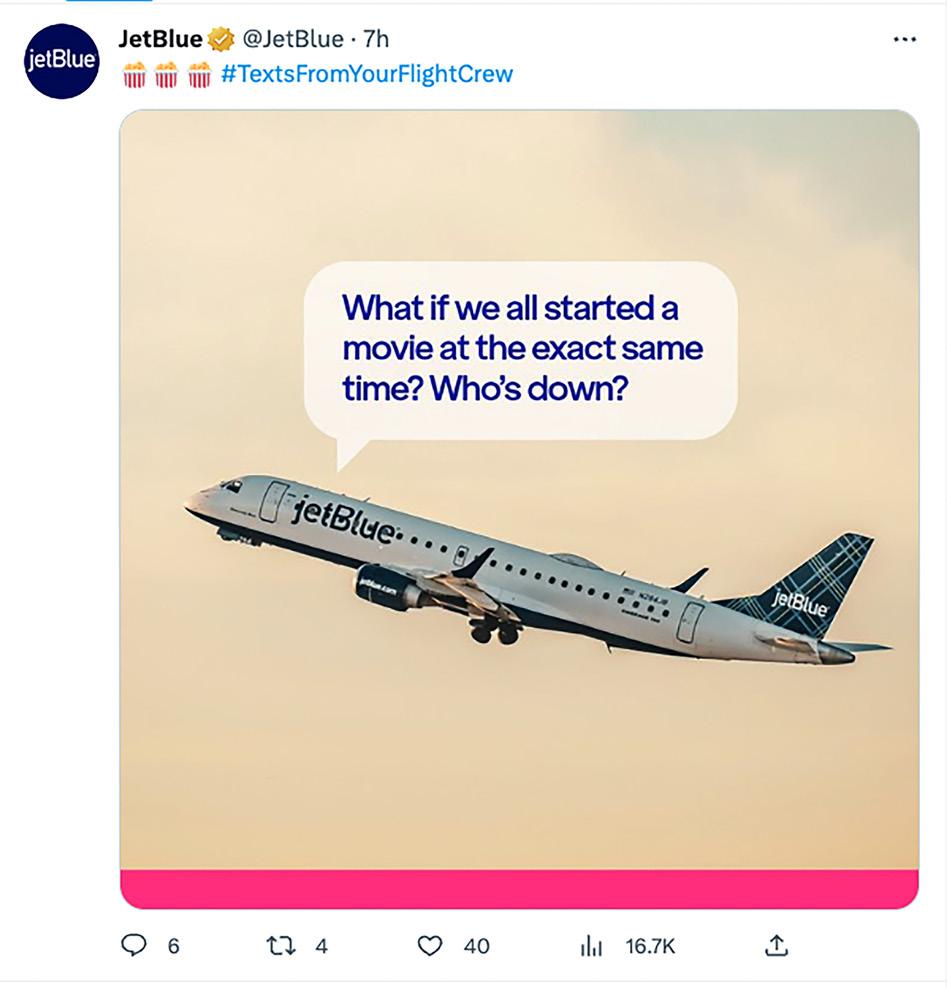Click the gold verified badge
The height and width of the screenshot is (988, 947).
tap(221, 40)
